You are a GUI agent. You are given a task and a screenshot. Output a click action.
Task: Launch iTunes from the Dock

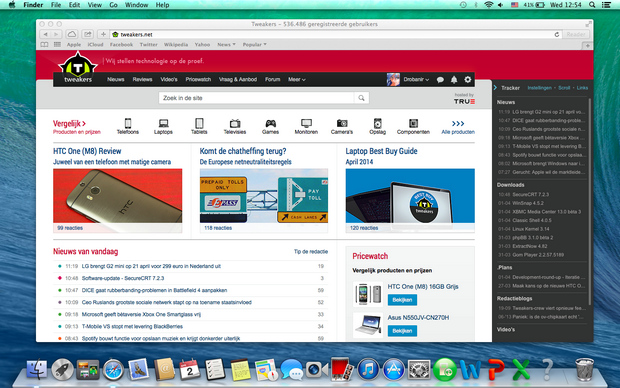(368, 369)
